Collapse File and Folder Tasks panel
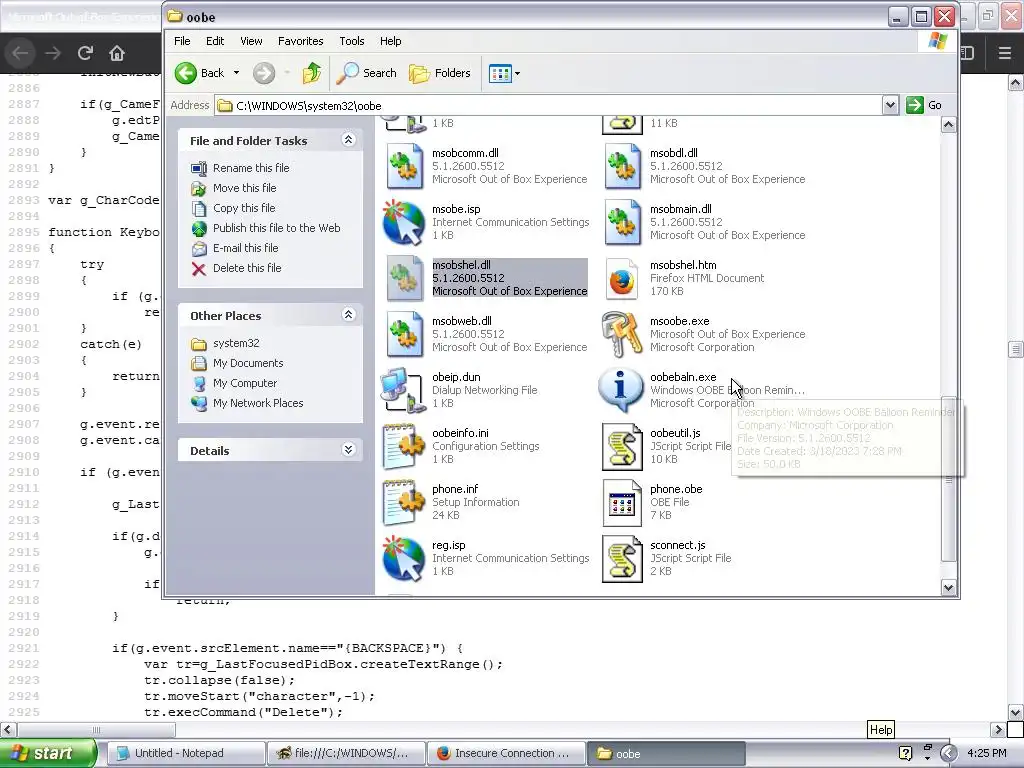Screen dimensions: 1024x768 (348, 140)
